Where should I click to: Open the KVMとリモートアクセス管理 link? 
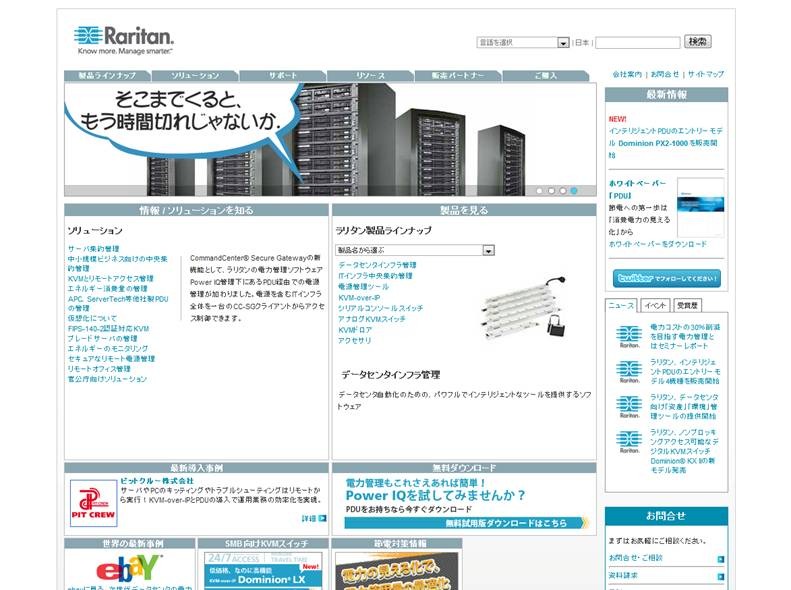(x=110, y=278)
